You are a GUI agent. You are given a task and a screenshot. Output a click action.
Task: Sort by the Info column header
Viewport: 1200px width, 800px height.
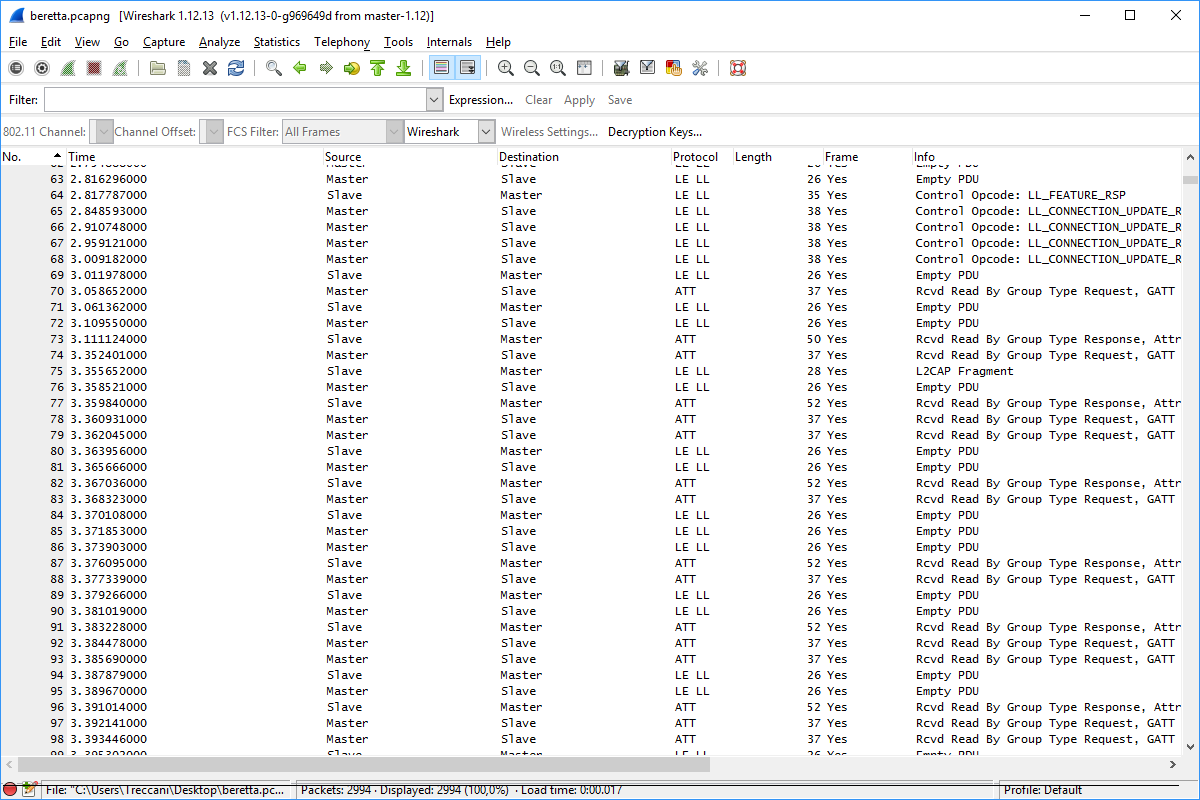coord(1047,157)
